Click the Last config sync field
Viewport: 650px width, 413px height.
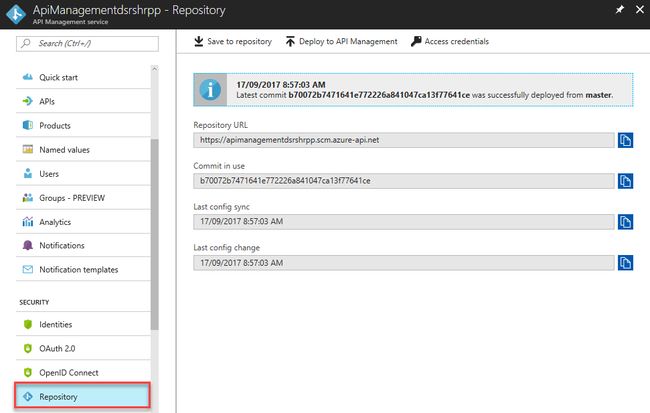[x=404, y=222]
